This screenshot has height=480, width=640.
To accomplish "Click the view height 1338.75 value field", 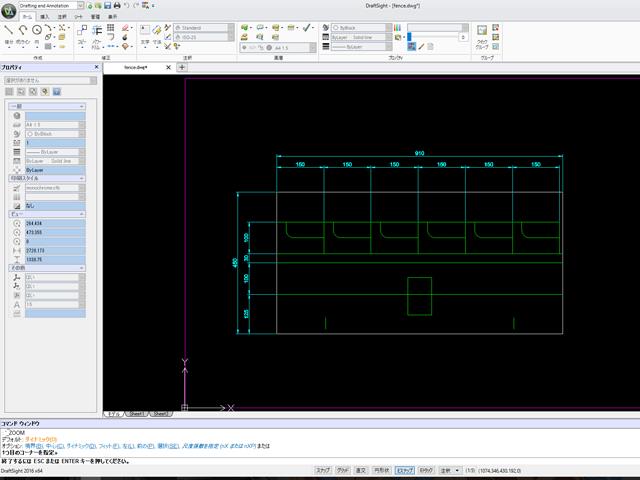I will (55, 260).
